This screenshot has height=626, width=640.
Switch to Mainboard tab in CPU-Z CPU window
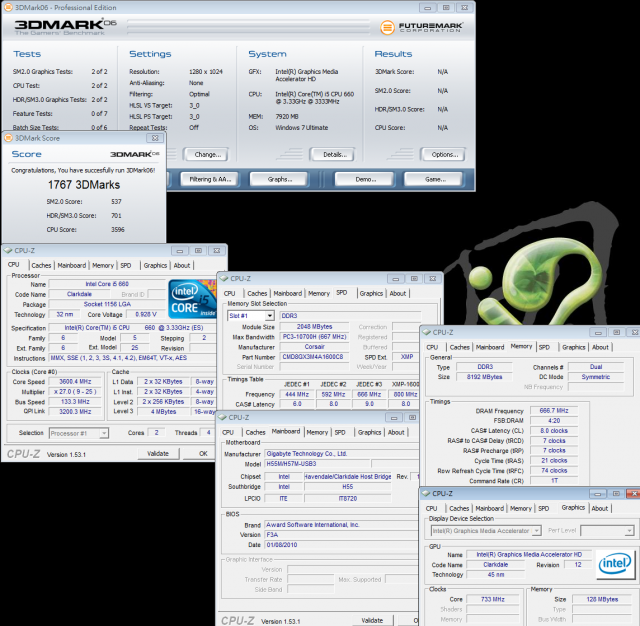tap(72, 265)
